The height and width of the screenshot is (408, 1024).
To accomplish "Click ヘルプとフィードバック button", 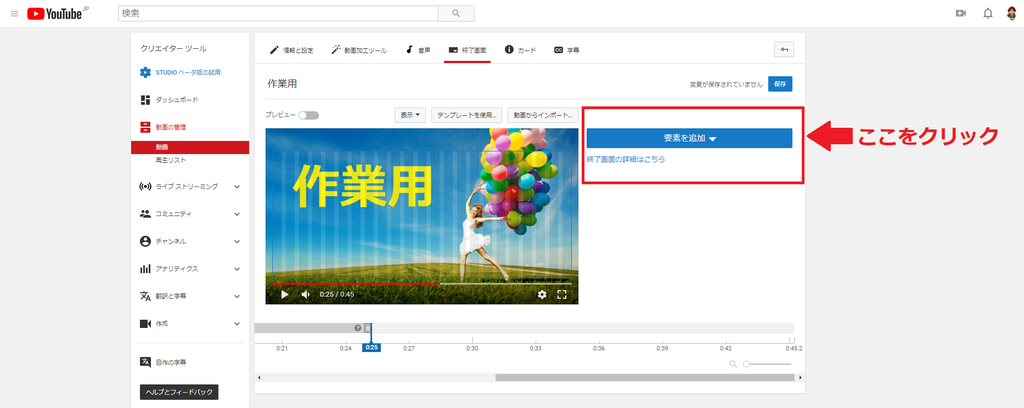I will point(179,392).
